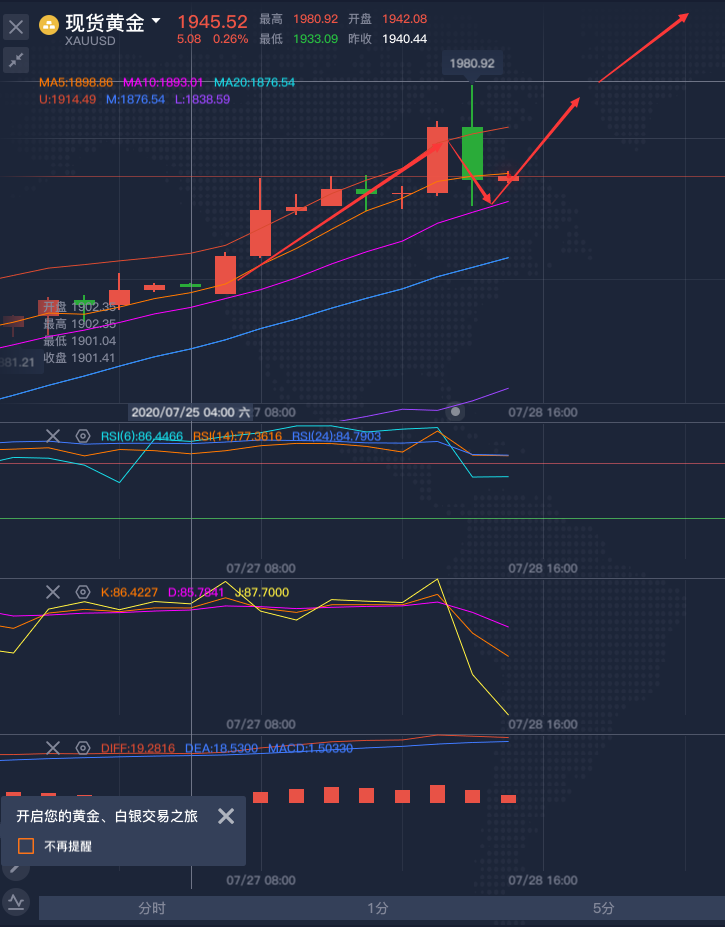Switch to the 分时 timeframe tab
The height and width of the screenshot is (927, 725).
pyautogui.click(x=152, y=908)
